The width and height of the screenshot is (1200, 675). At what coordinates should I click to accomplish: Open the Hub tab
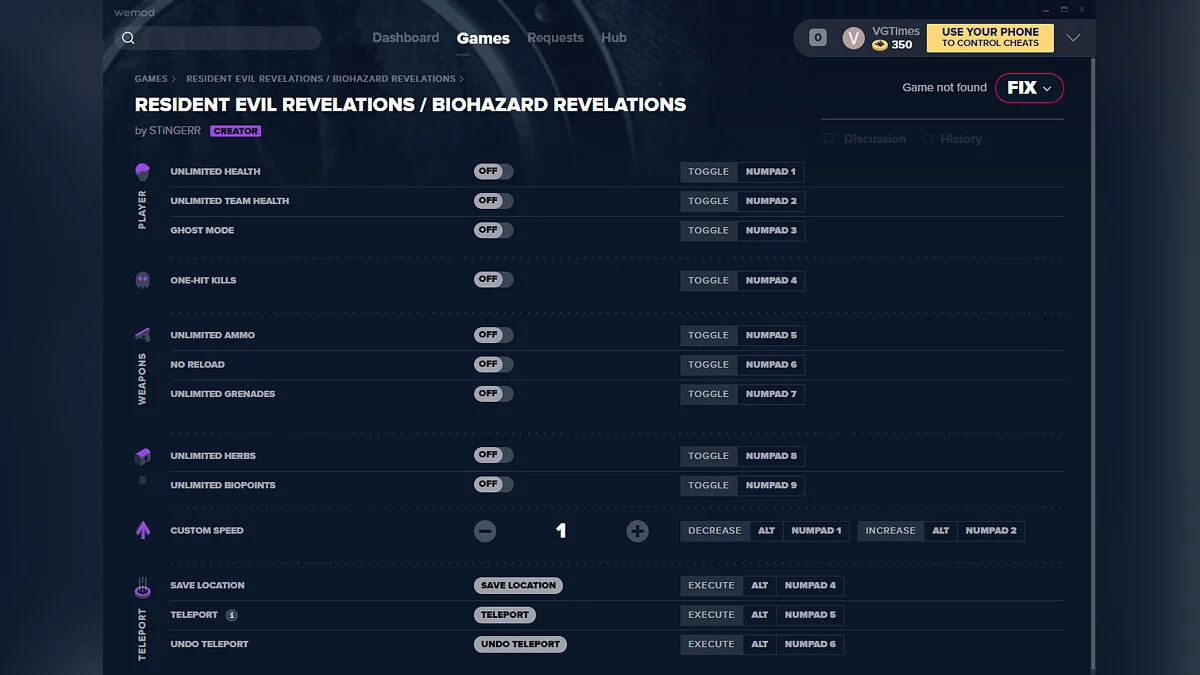click(x=614, y=38)
